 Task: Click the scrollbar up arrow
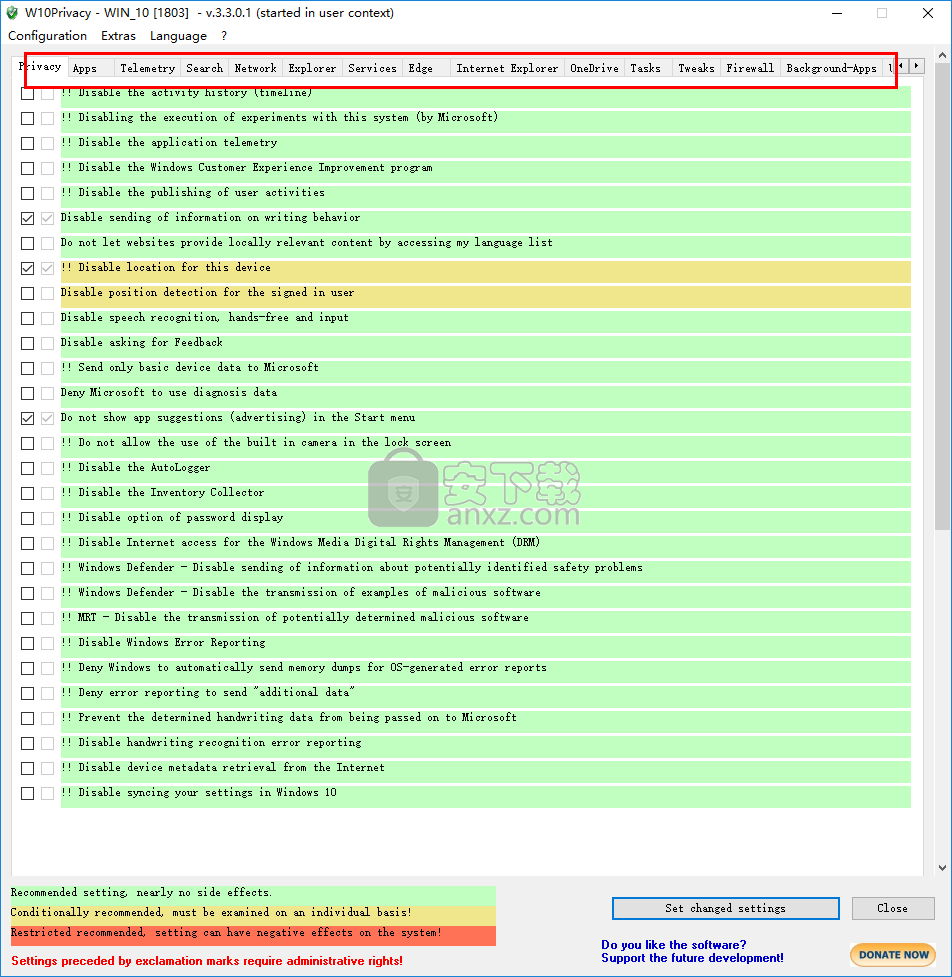pos(942,55)
